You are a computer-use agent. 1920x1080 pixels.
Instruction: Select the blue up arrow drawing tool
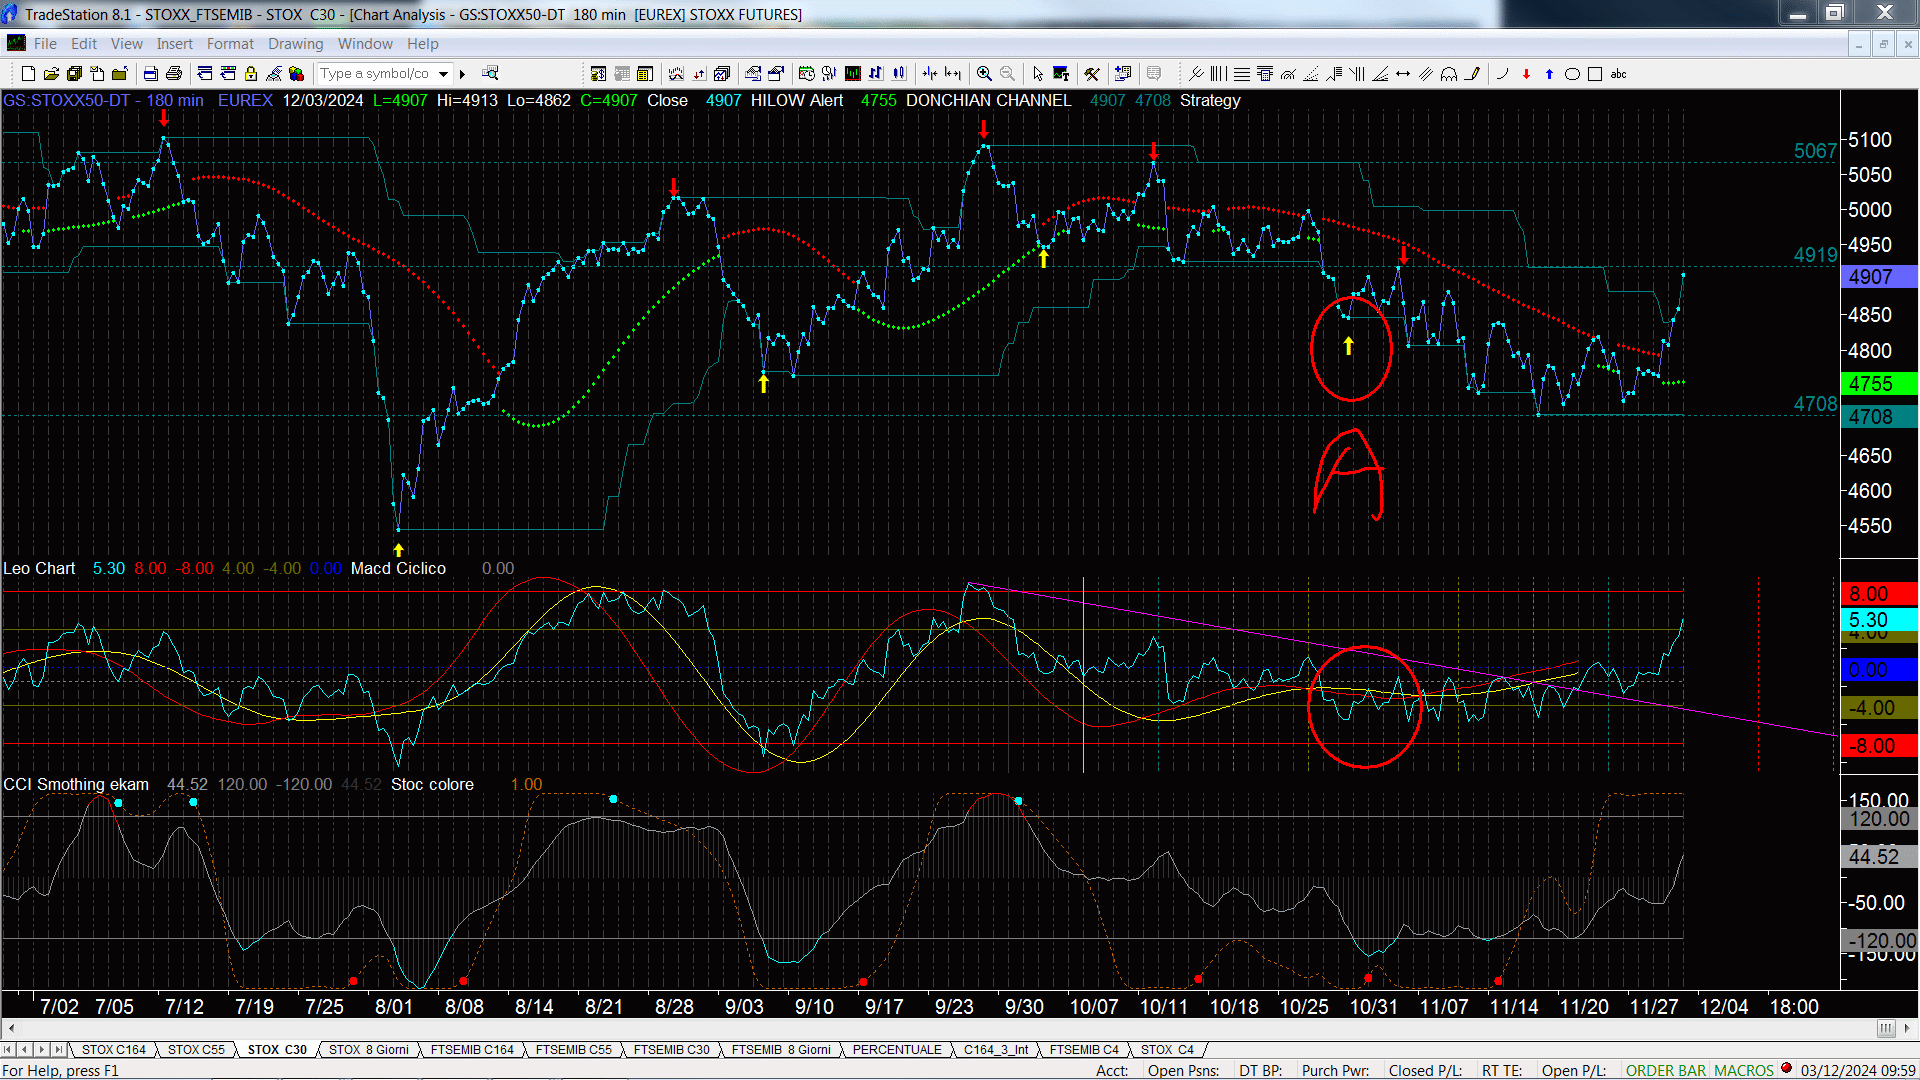click(1549, 74)
